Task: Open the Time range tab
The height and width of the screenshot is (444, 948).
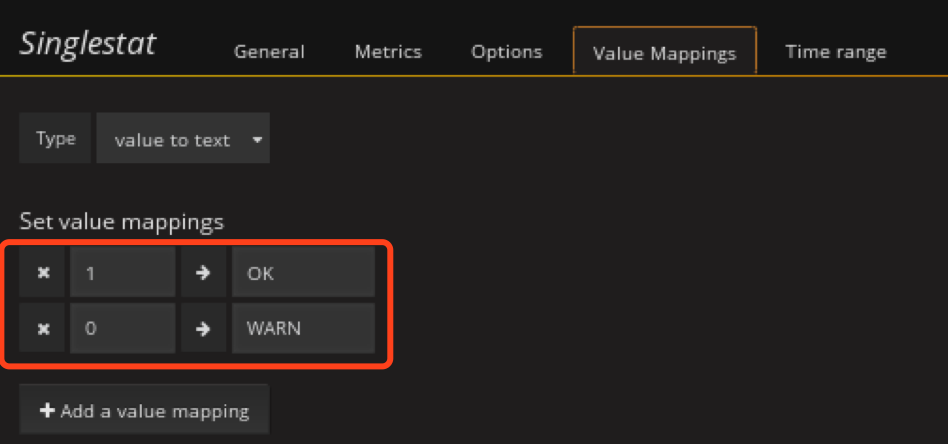Action: [835, 52]
